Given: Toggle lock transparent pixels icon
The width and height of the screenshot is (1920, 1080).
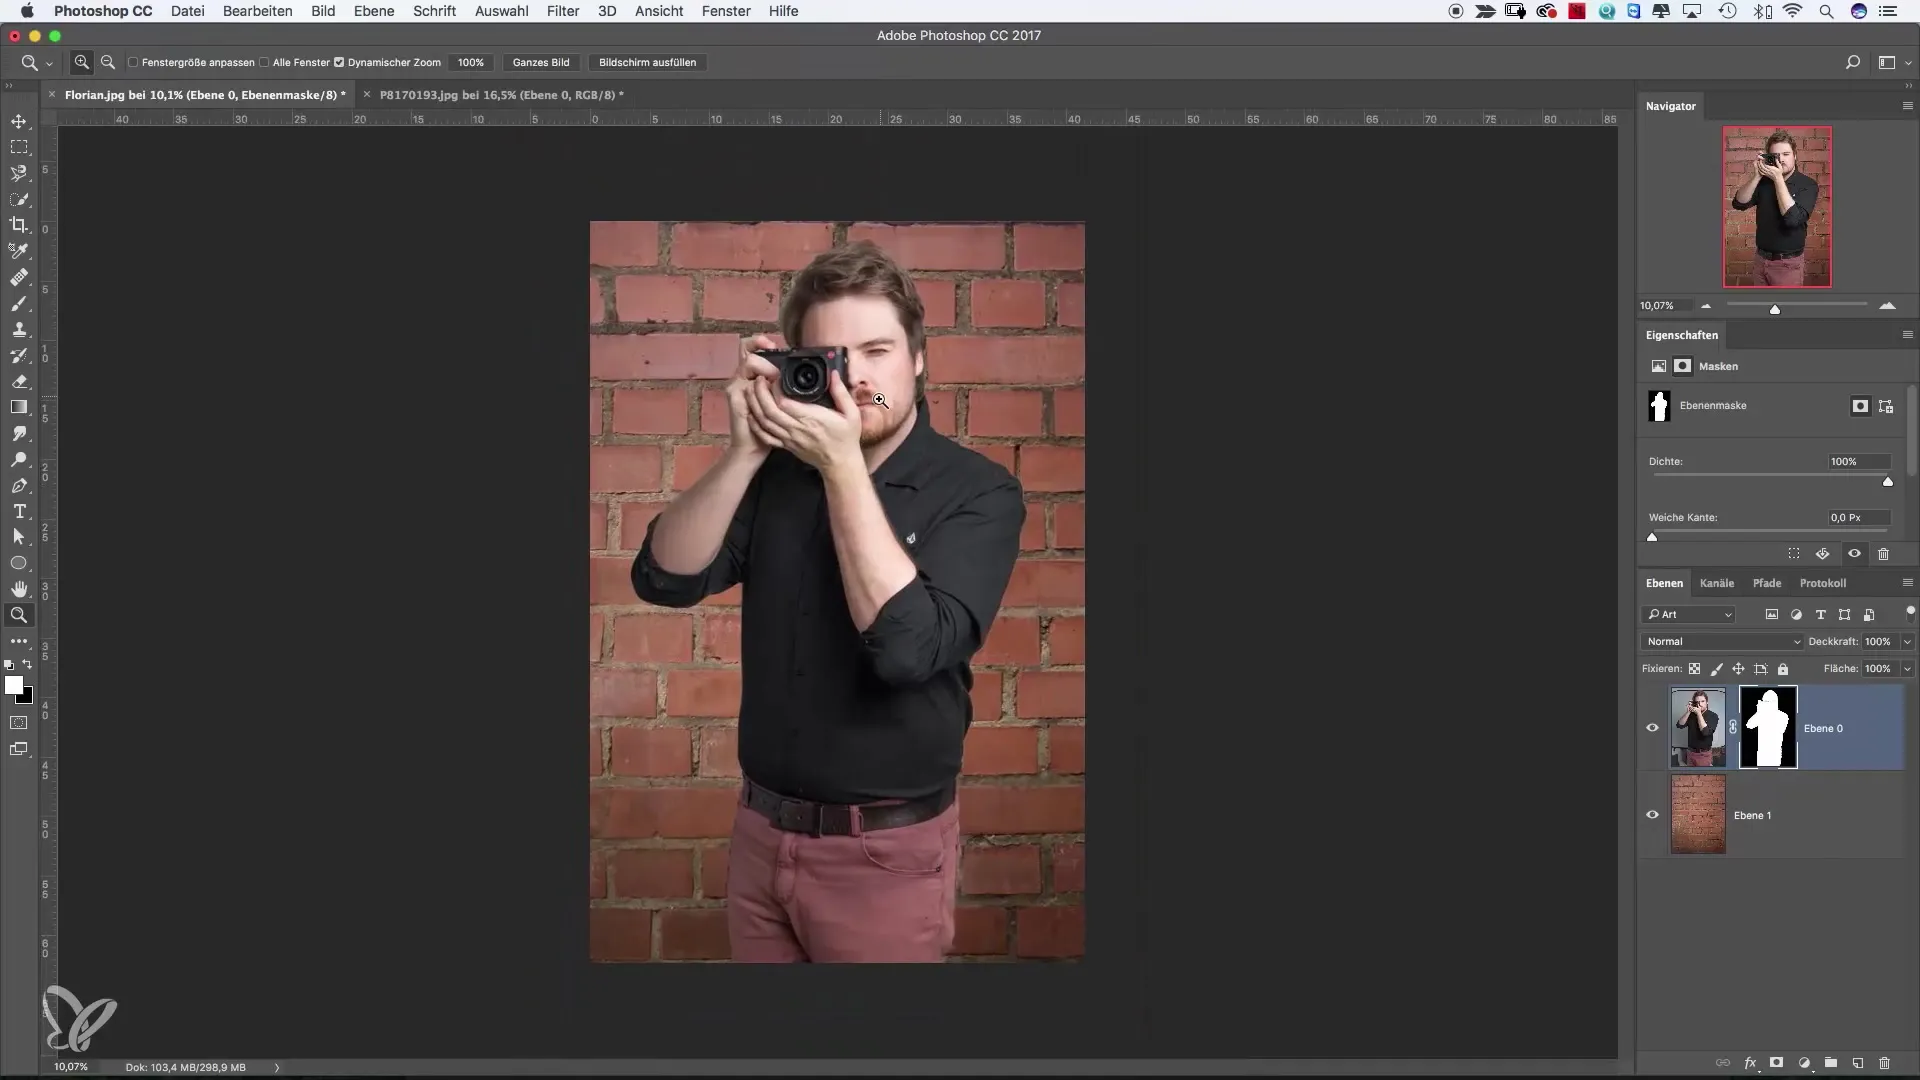Looking at the screenshot, I should click(x=1694, y=669).
